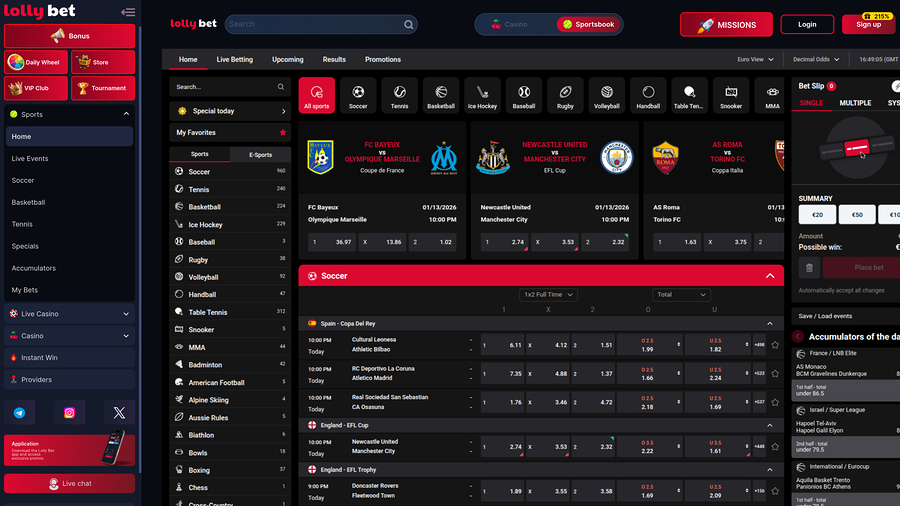
Task: Select the €50 stake amount
Action: 857,215
